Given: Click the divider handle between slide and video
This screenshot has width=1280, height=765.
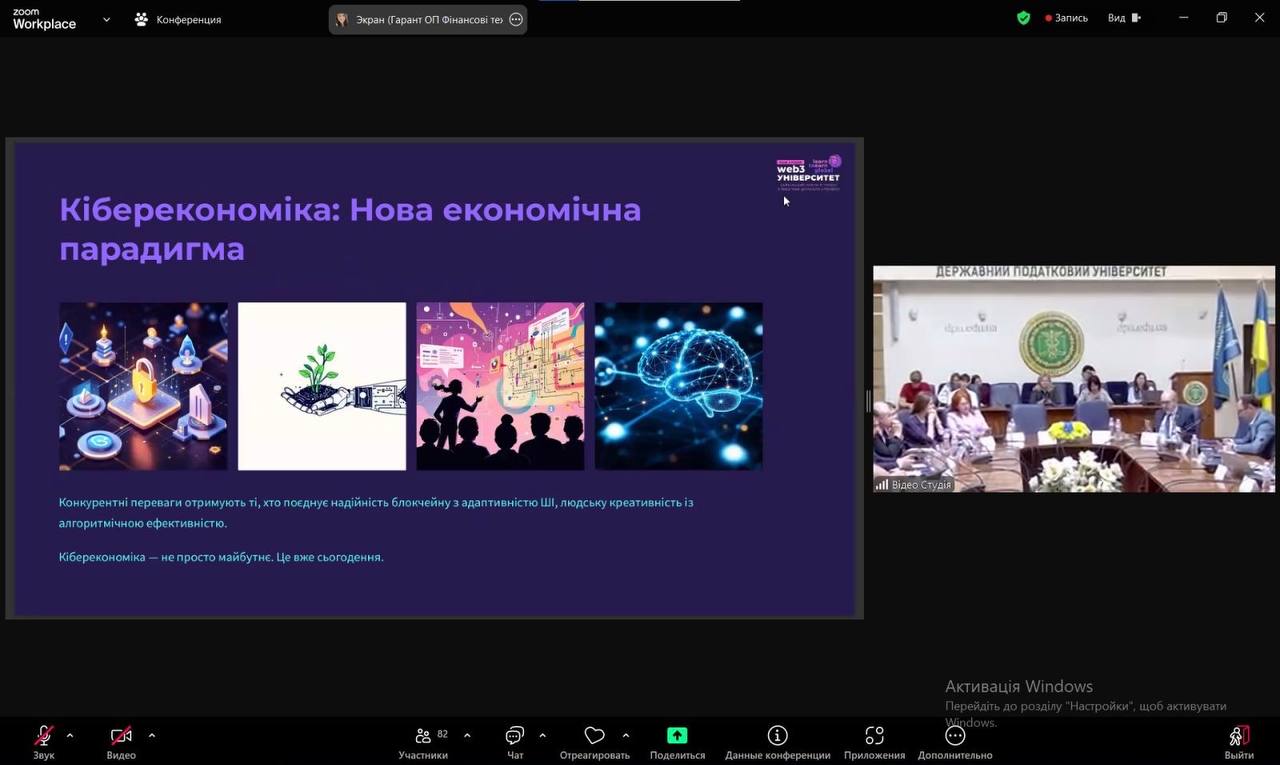Looking at the screenshot, I should tap(868, 400).
